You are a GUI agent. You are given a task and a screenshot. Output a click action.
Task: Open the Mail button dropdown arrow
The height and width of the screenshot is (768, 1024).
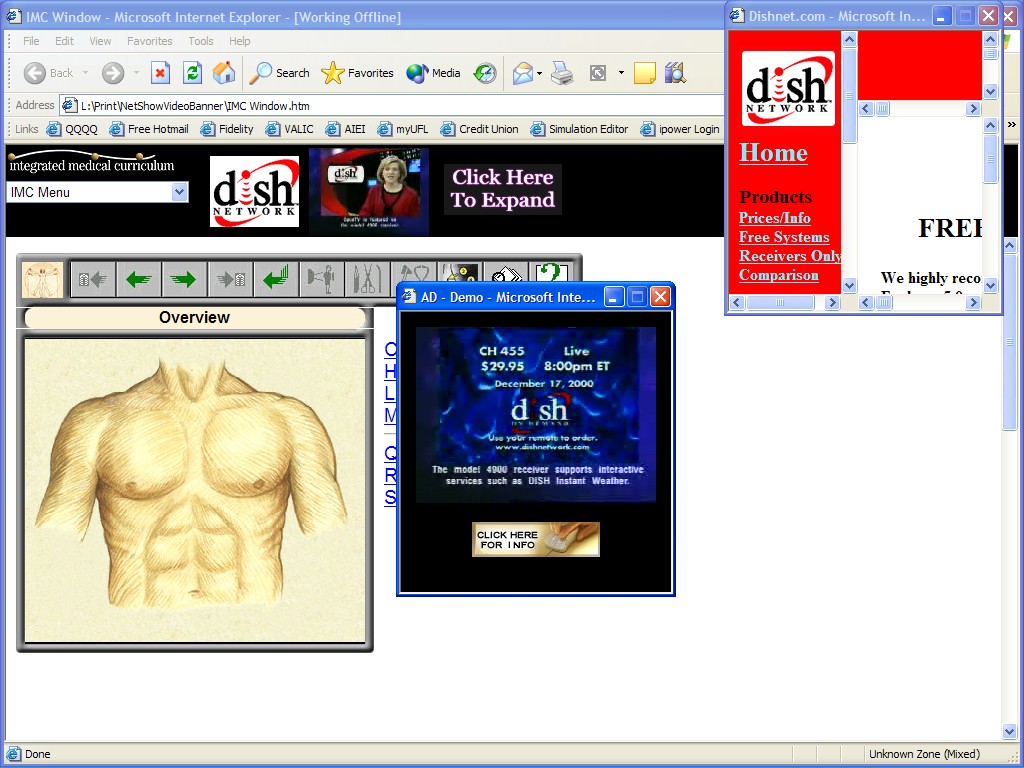tap(539, 73)
